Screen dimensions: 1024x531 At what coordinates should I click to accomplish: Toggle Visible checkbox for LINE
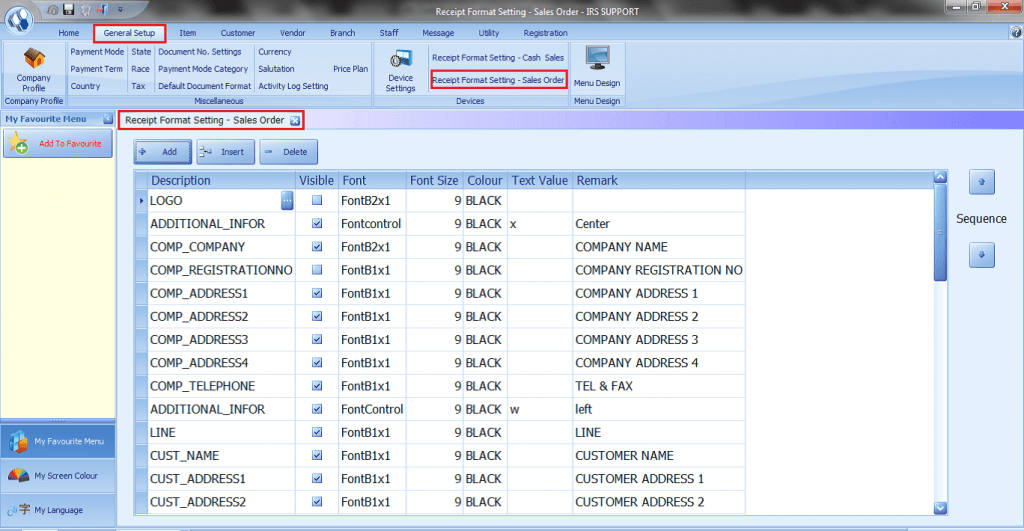[x=317, y=432]
